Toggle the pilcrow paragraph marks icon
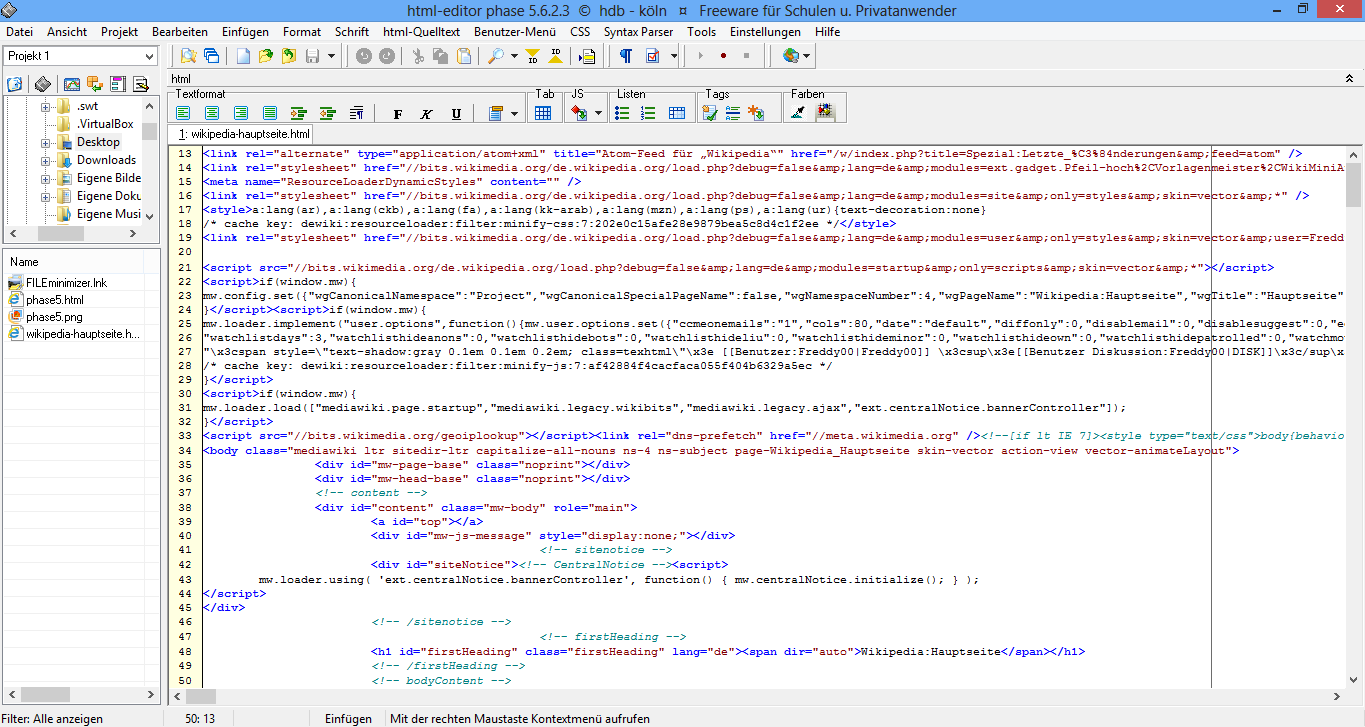This screenshot has width=1365, height=727. pos(625,56)
